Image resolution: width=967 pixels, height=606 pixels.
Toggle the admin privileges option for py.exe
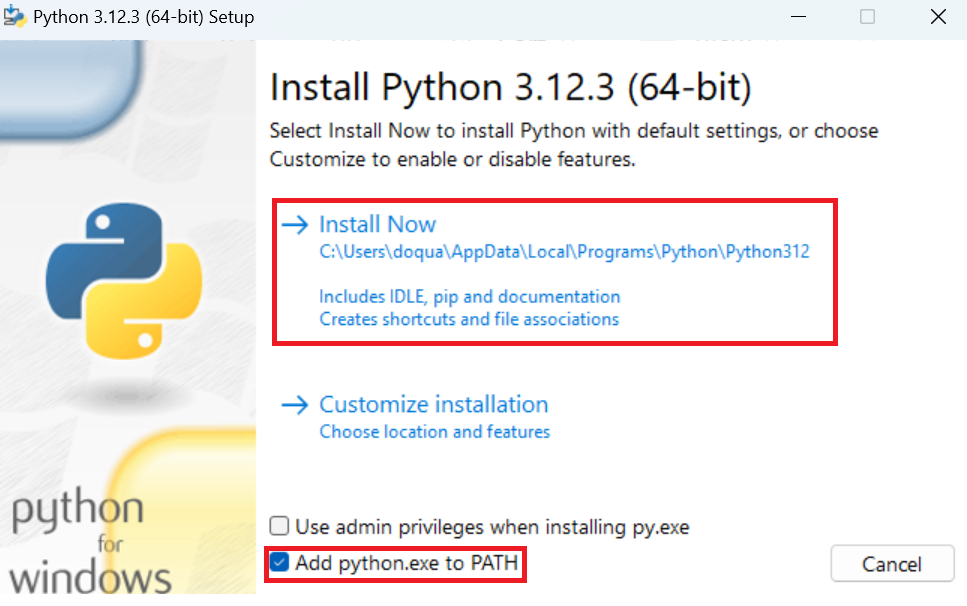(x=277, y=527)
